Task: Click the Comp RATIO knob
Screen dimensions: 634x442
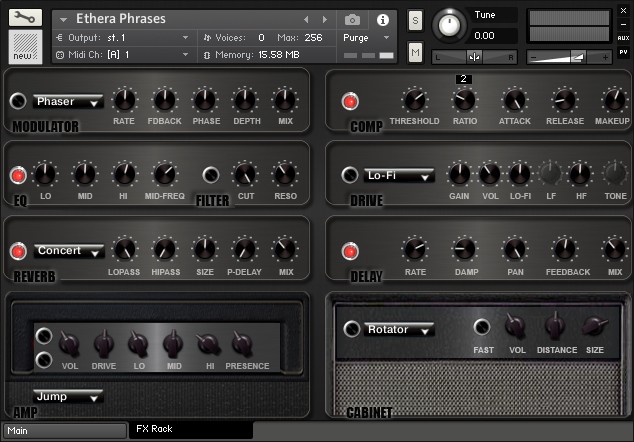Action: pos(465,100)
